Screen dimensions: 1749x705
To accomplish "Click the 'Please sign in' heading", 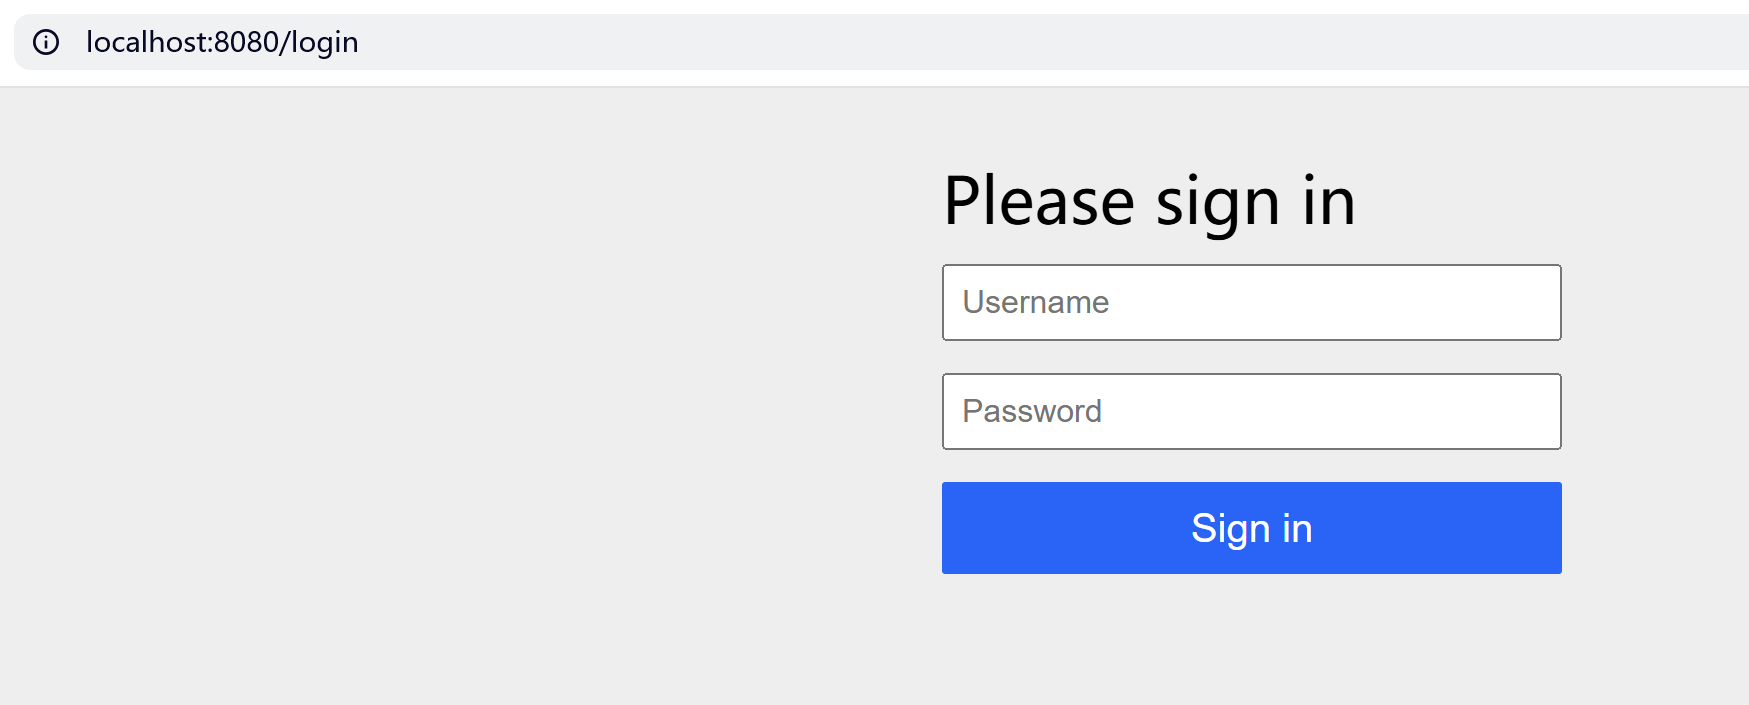I will click(1149, 201).
